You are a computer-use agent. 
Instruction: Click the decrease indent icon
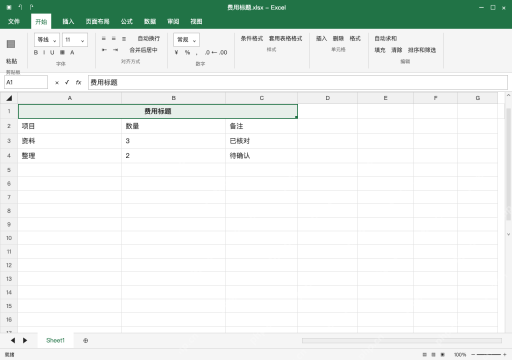104,50
